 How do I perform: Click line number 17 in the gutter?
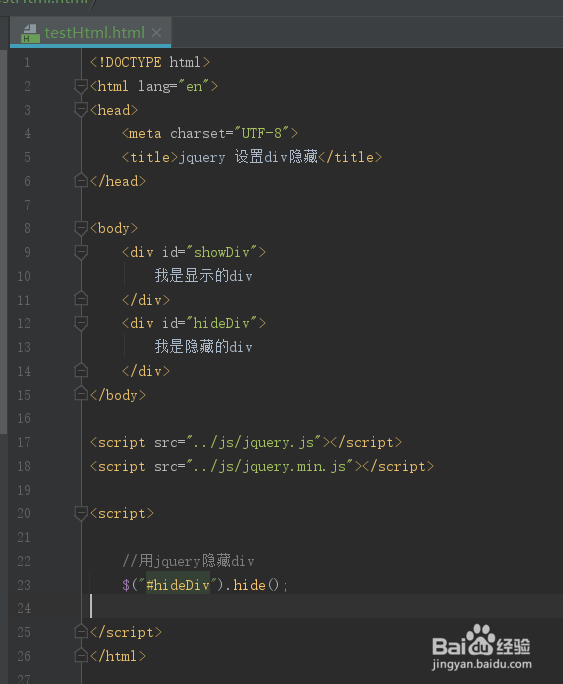click(24, 442)
